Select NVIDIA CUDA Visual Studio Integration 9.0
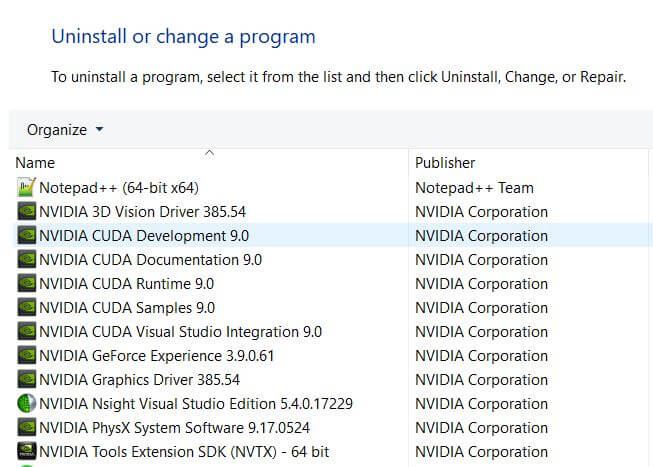The width and height of the screenshot is (653, 467). click(x=180, y=332)
